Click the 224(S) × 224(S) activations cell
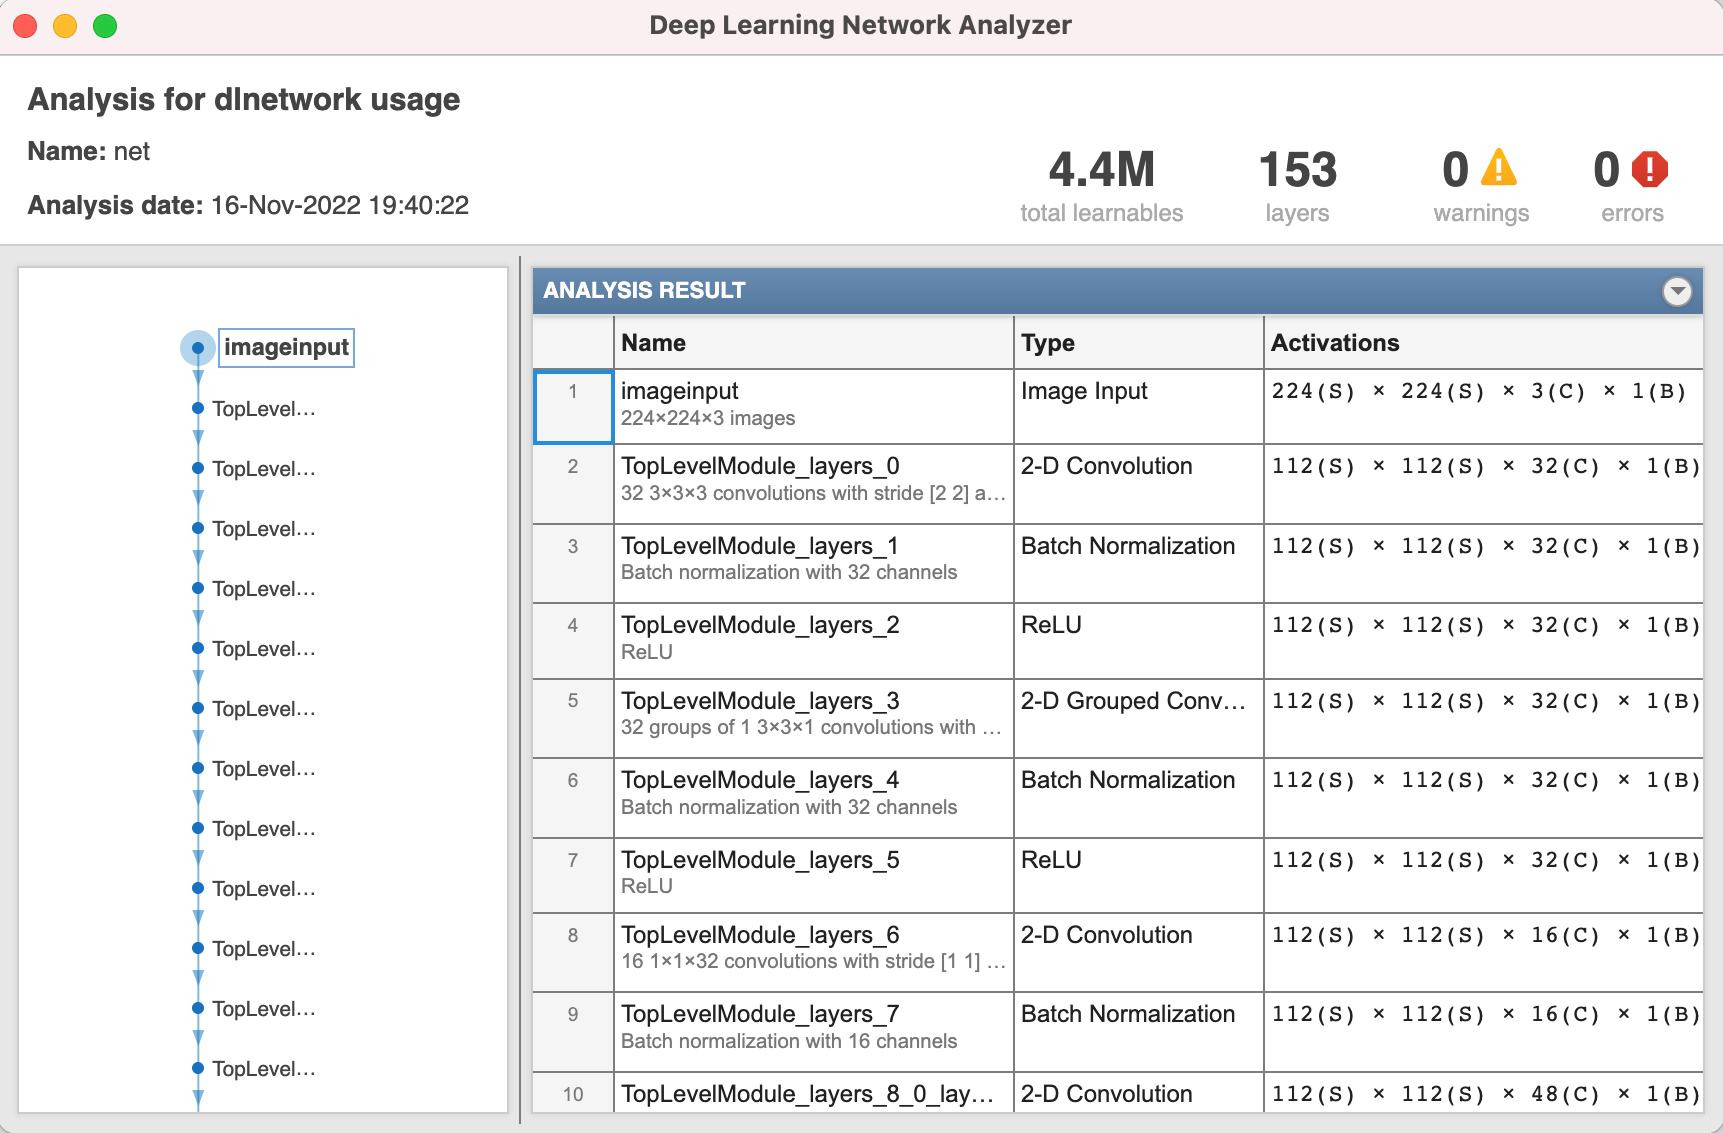 tap(1483, 406)
